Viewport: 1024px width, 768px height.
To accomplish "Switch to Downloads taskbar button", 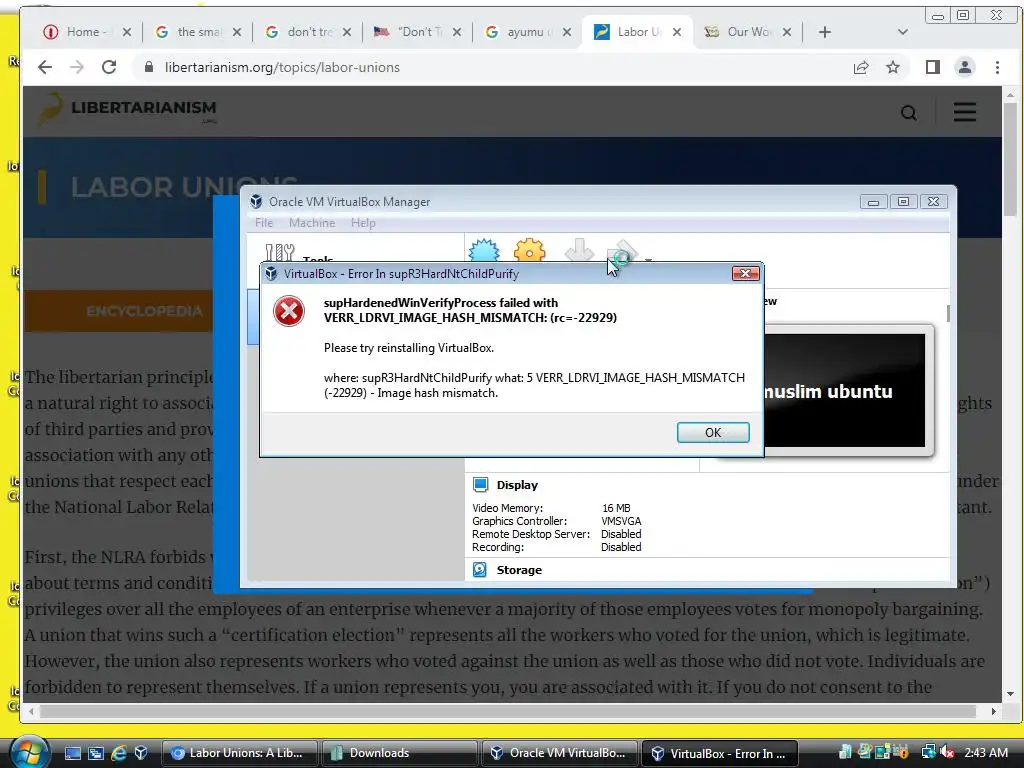I will coord(399,753).
